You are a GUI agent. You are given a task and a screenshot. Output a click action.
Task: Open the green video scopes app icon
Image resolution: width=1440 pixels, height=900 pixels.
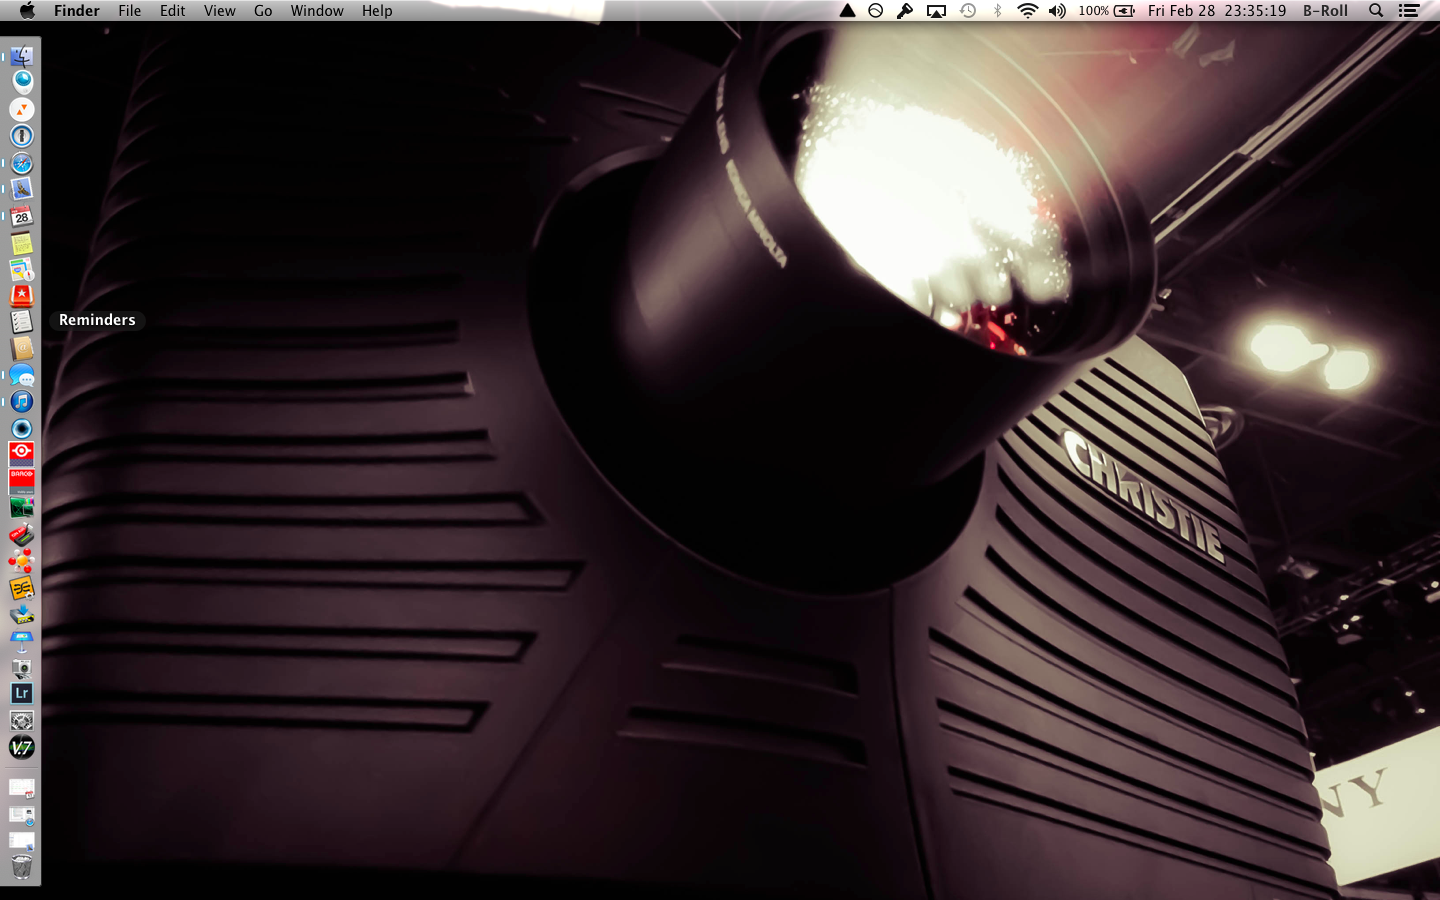(x=22, y=507)
